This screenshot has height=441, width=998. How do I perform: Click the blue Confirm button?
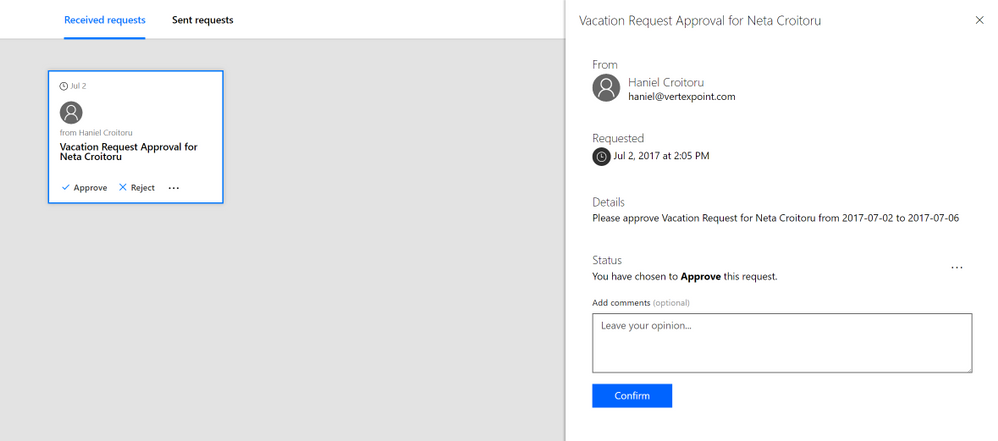[632, 396]
